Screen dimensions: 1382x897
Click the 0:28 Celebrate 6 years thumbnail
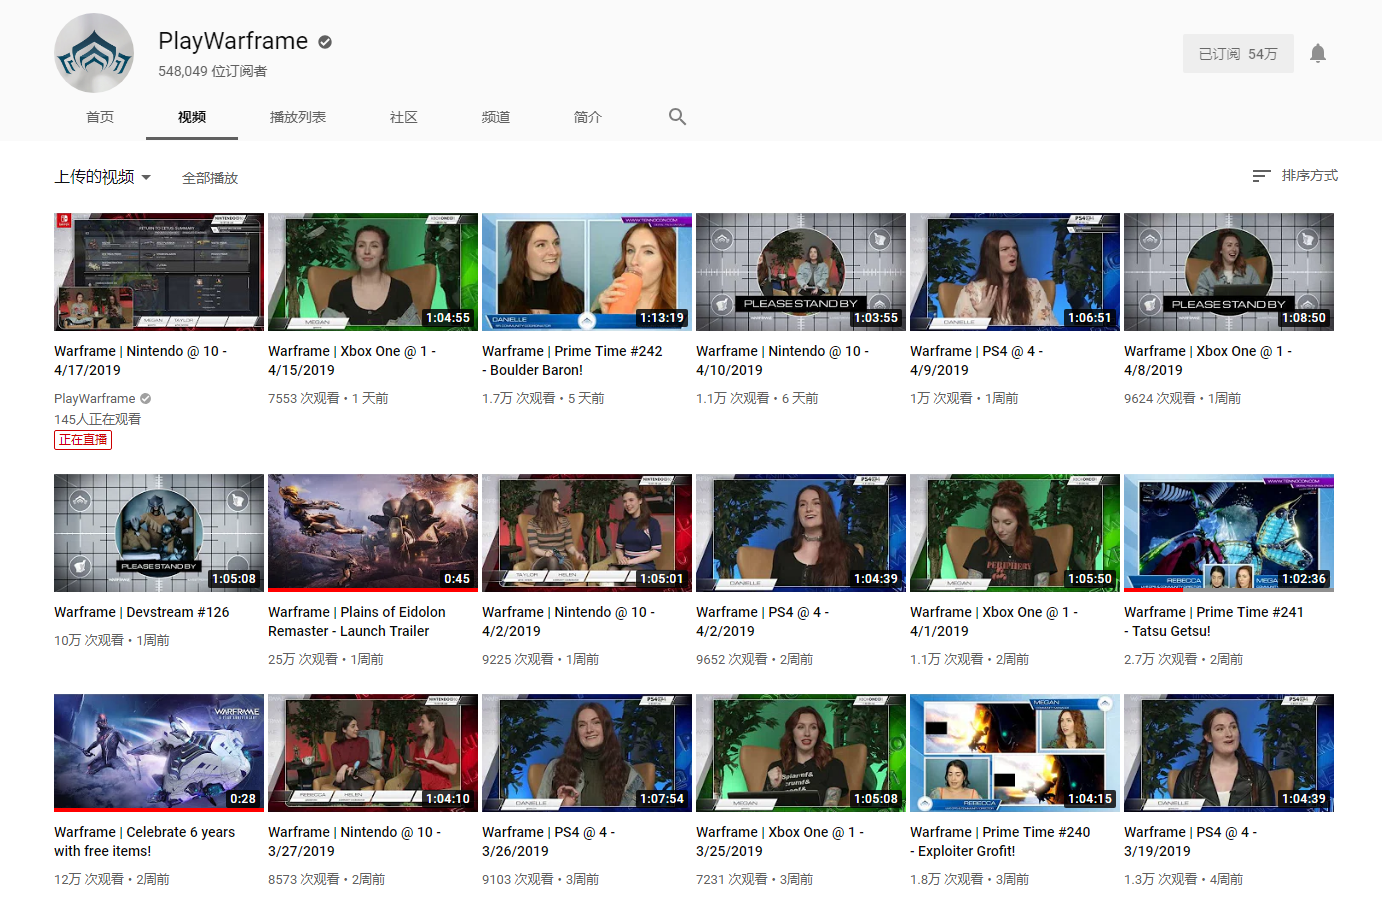[x=159, y=753]
